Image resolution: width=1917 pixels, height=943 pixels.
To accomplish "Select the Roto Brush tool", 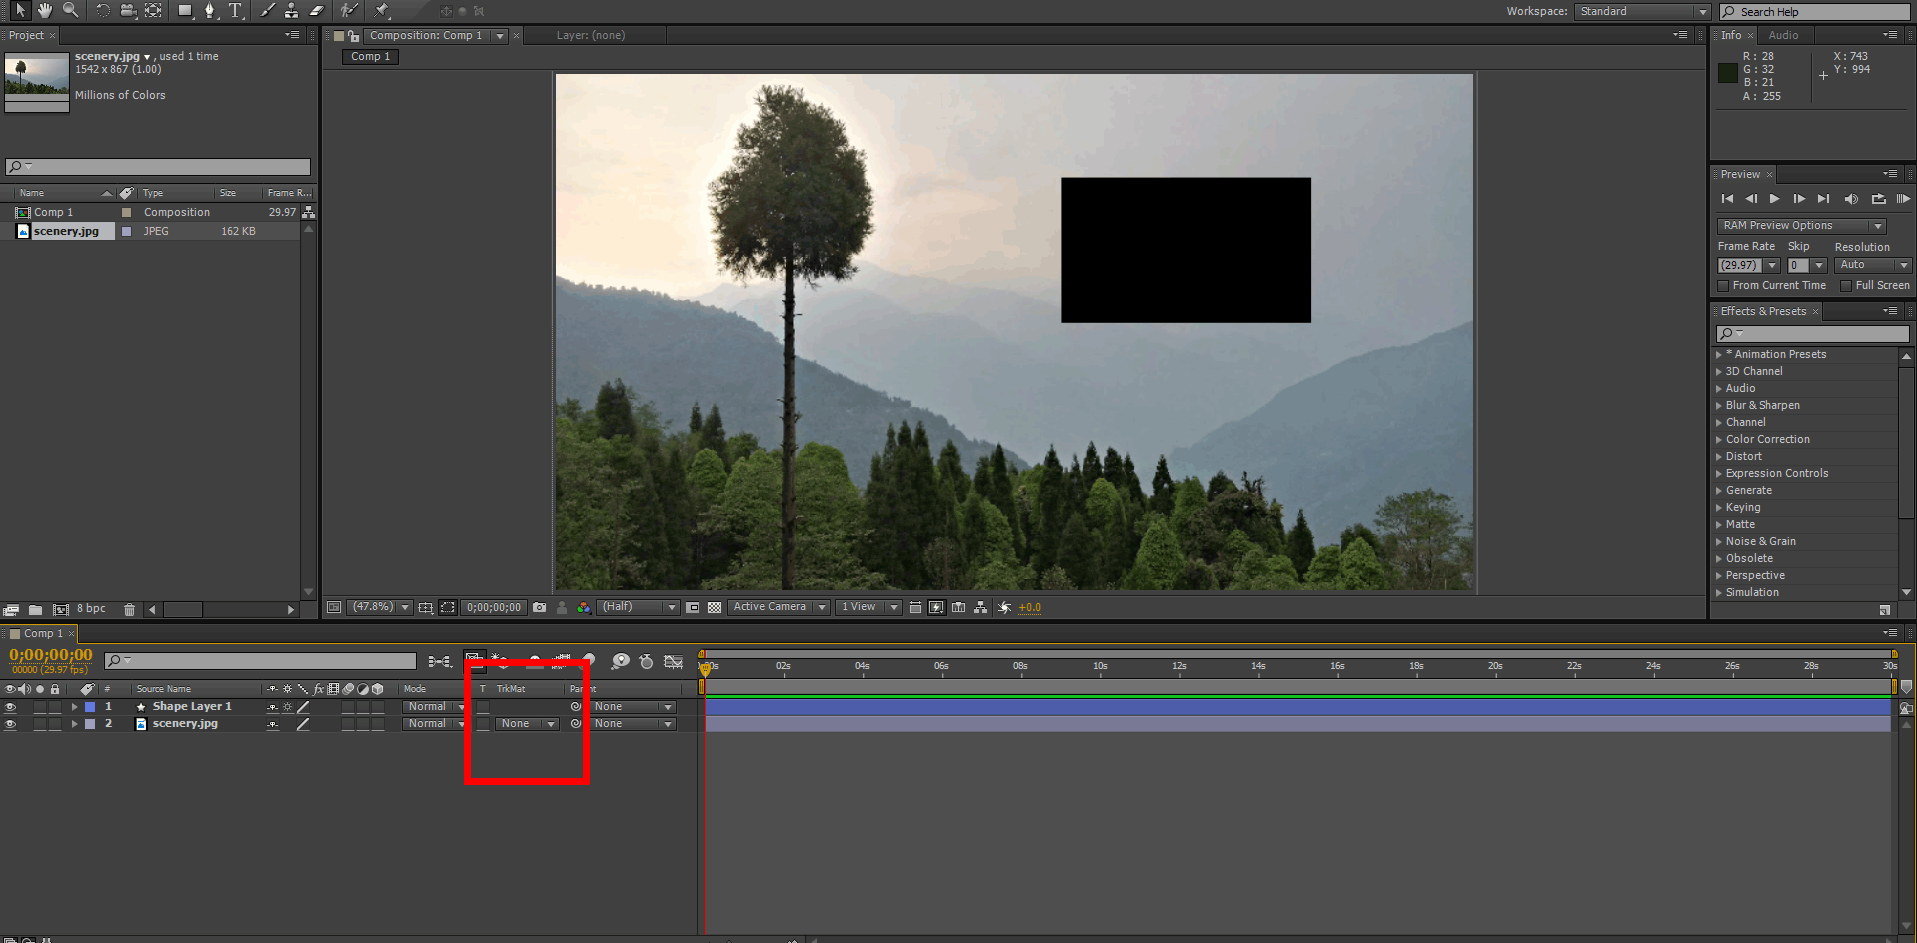I will point(348,10).
